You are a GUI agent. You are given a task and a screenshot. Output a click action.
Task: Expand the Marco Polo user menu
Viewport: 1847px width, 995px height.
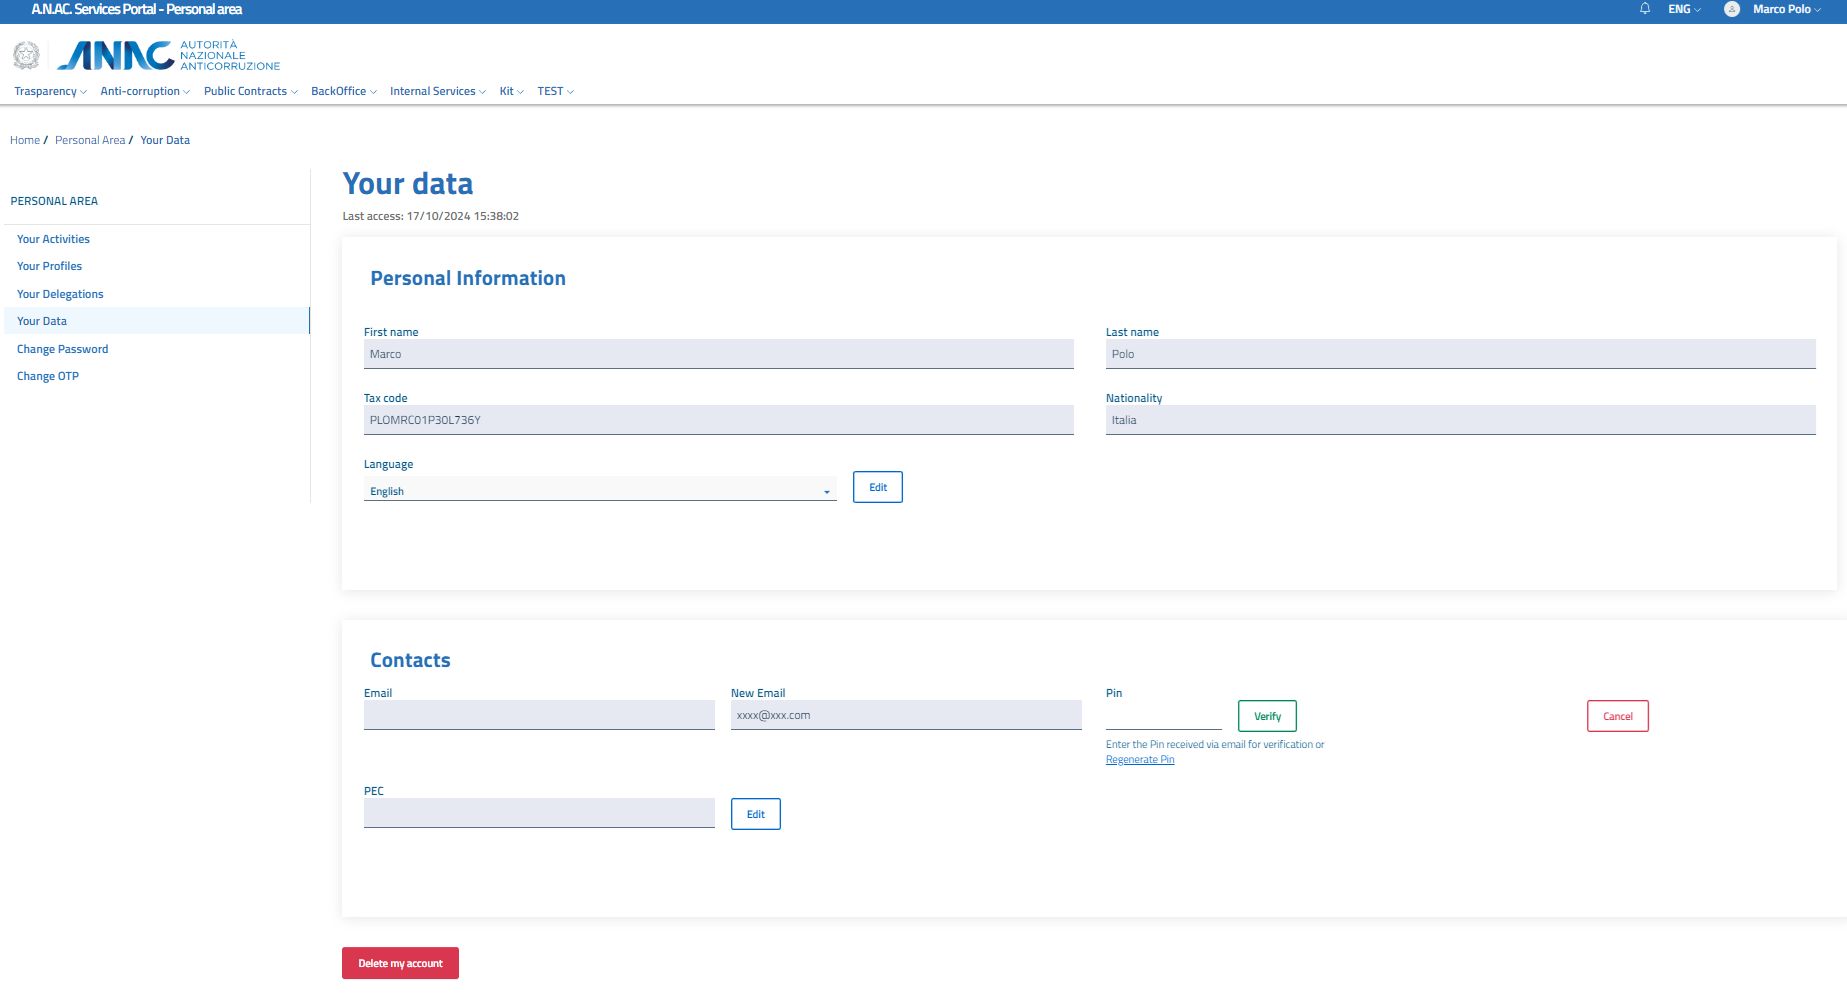coord(1787,9)
